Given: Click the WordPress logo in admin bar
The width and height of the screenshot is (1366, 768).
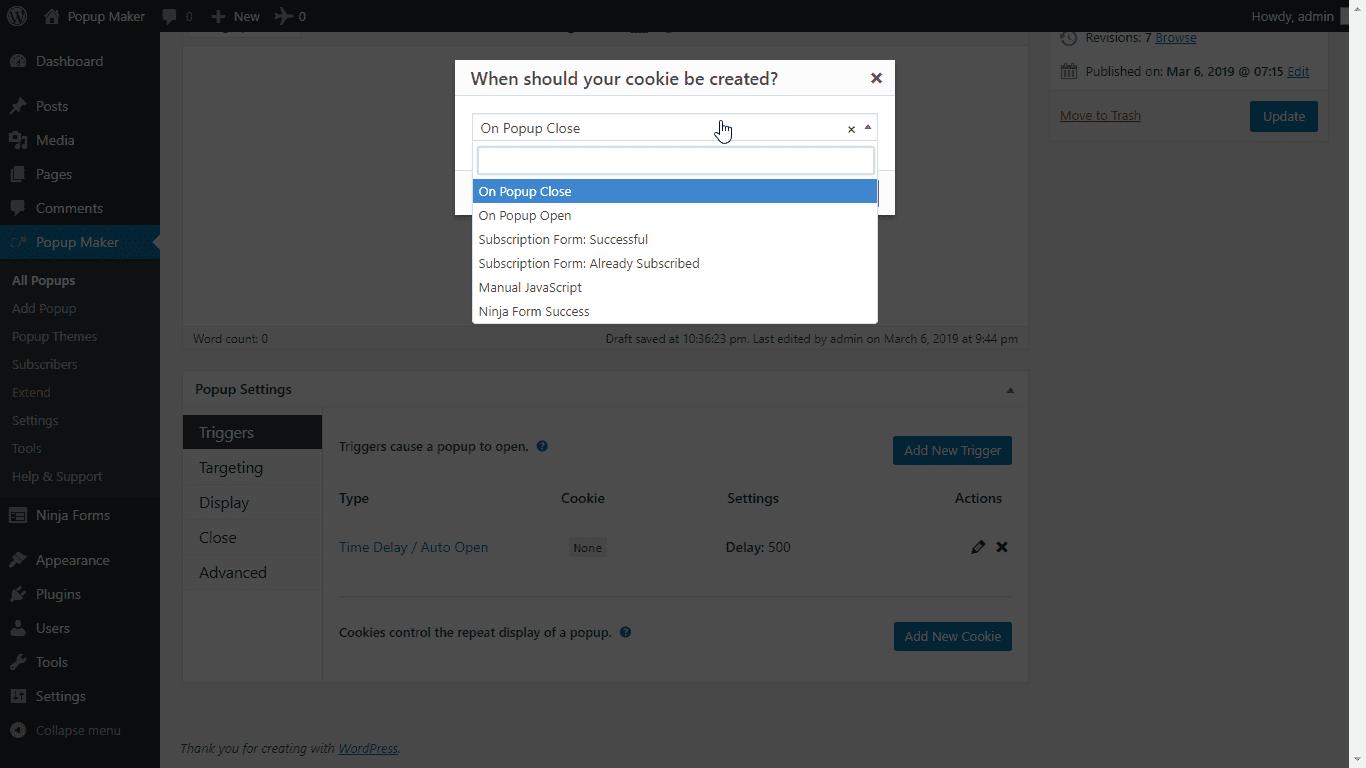Looking at the screenshot, I should pos(17,16).
